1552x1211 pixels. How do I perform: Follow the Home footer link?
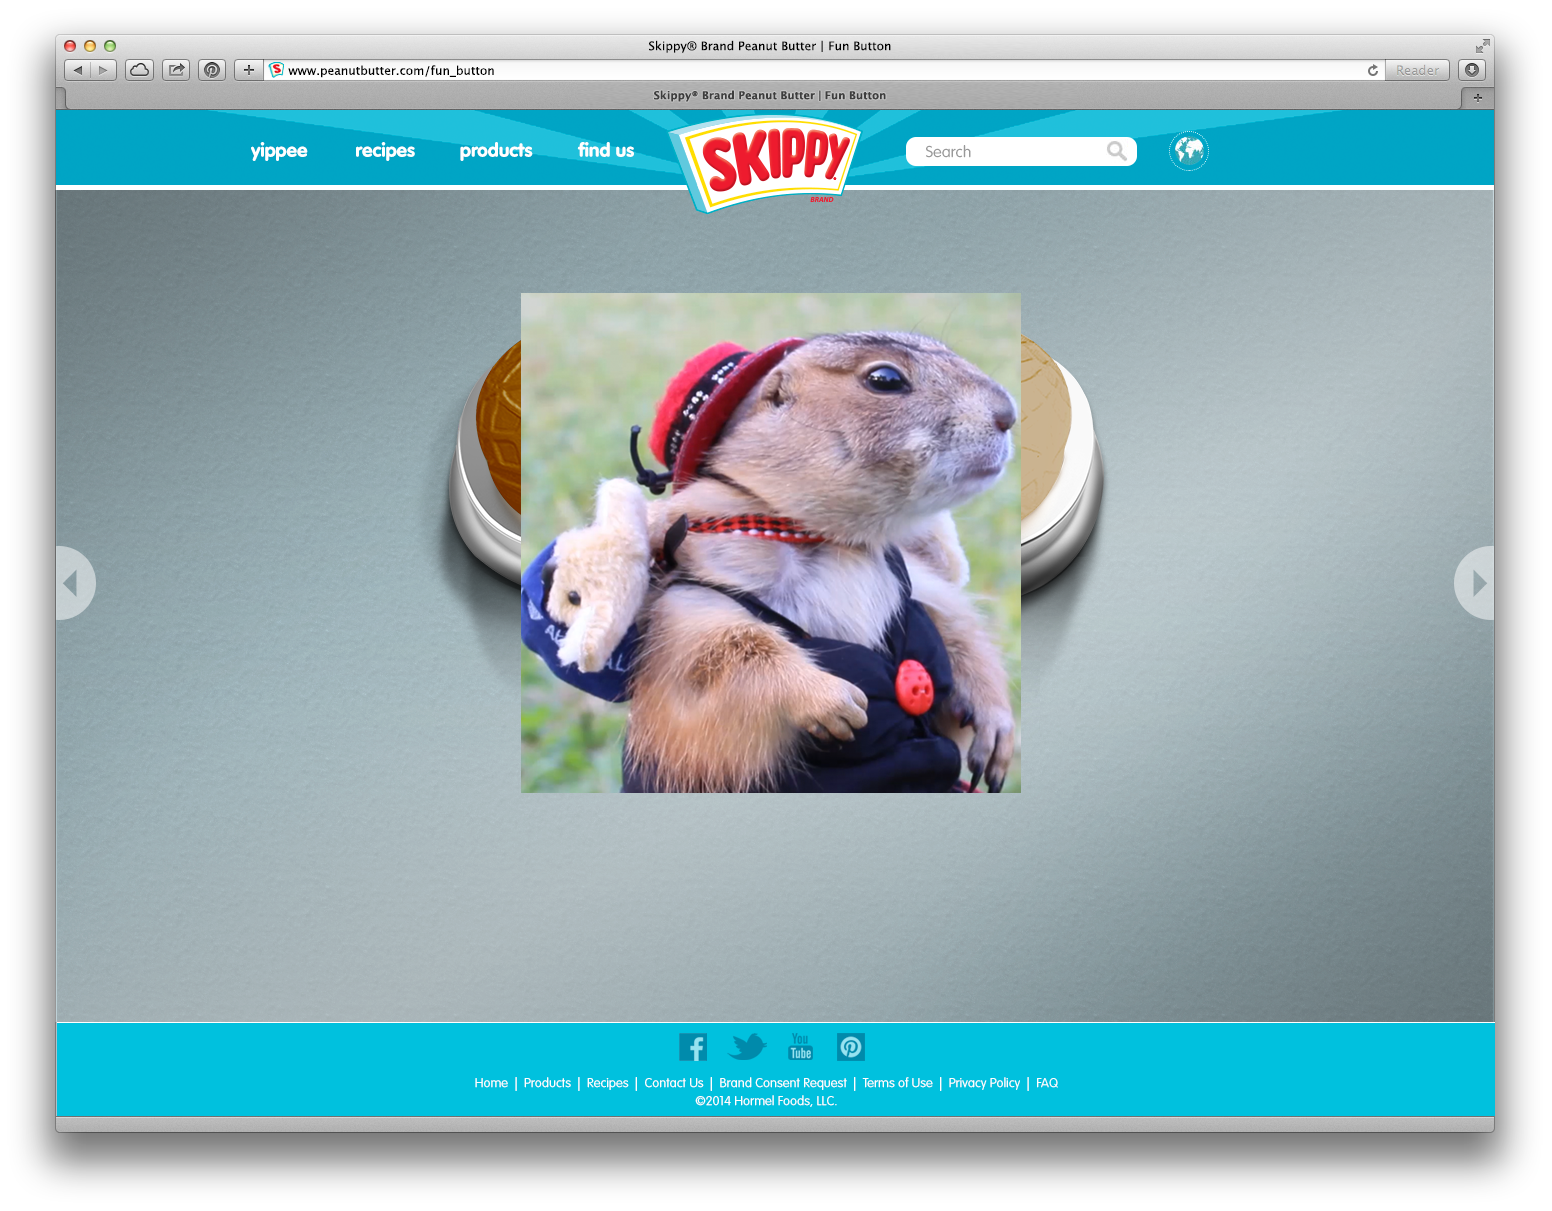click(x=491, y=1083)
